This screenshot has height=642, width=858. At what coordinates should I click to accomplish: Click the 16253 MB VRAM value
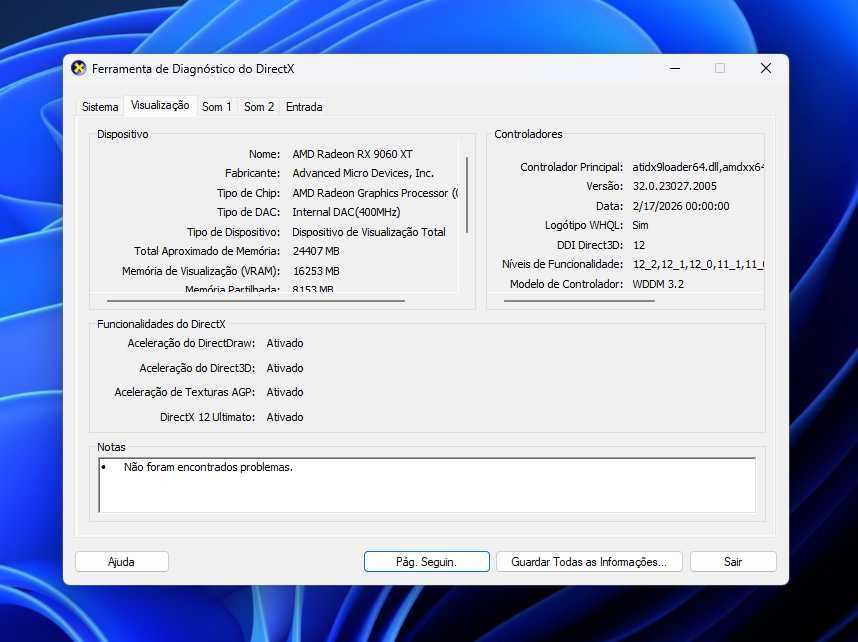(x=316, y=271)
